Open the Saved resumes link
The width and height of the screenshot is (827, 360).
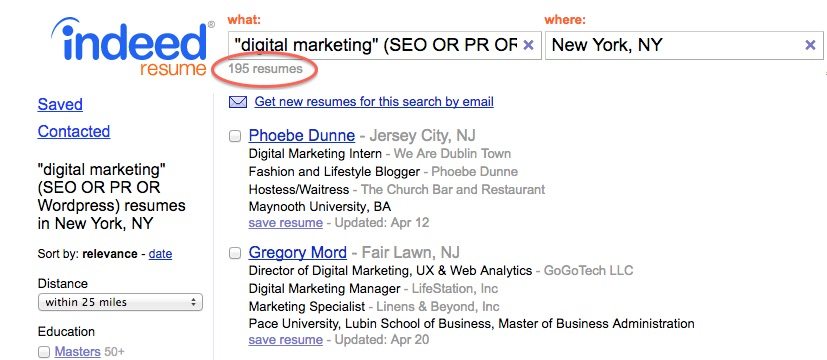point(60,104)
